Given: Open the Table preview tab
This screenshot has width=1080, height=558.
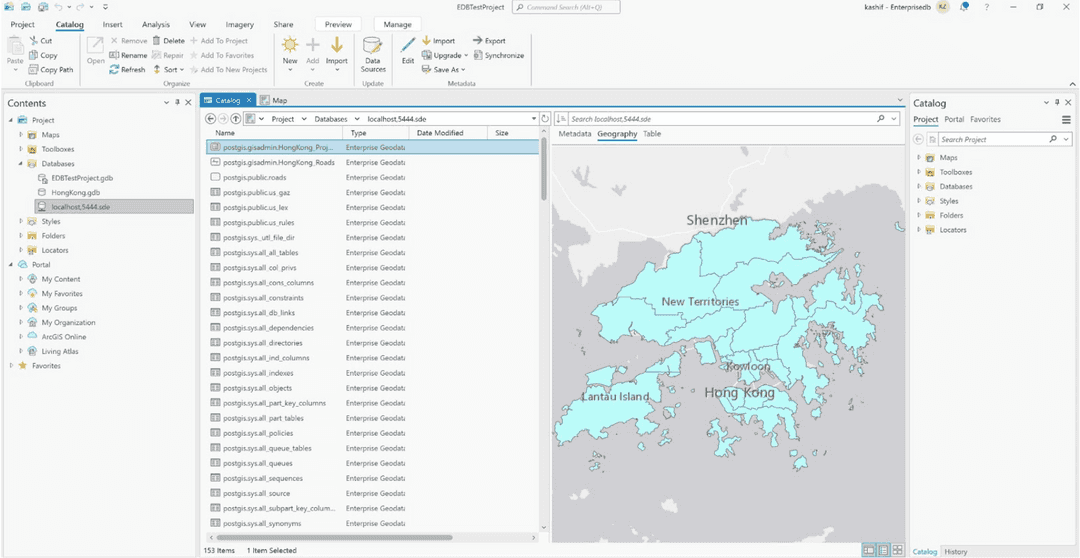Looking at the screenshot, I should point(651,134).
